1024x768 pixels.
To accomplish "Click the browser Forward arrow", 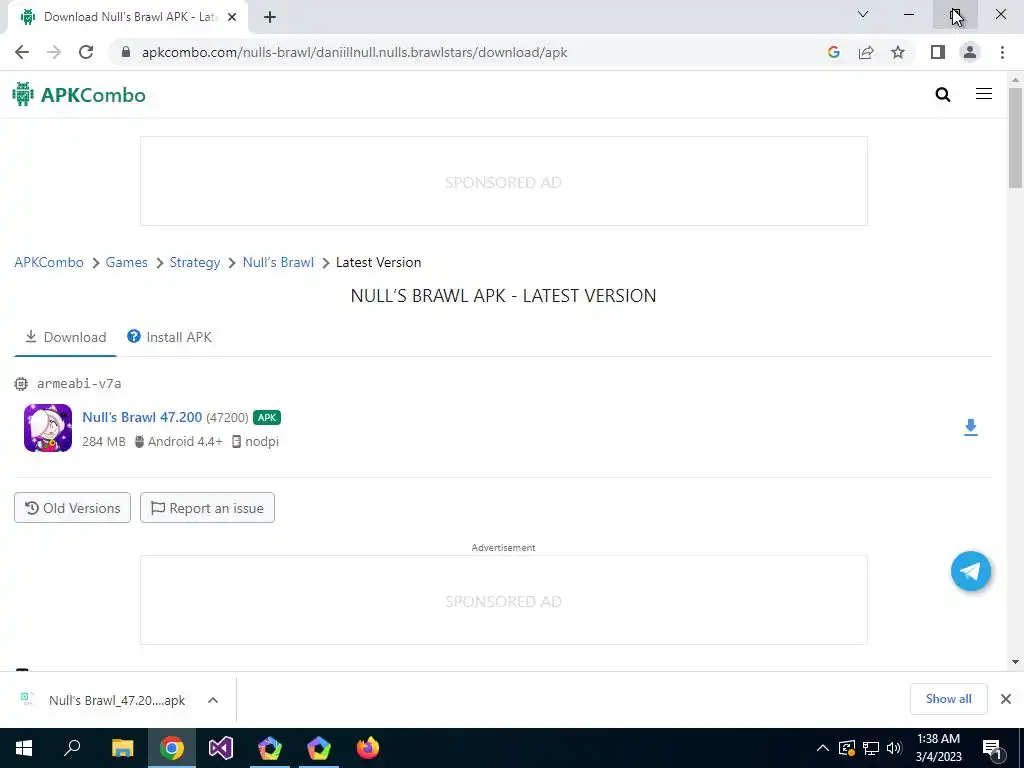I will 54,52.
